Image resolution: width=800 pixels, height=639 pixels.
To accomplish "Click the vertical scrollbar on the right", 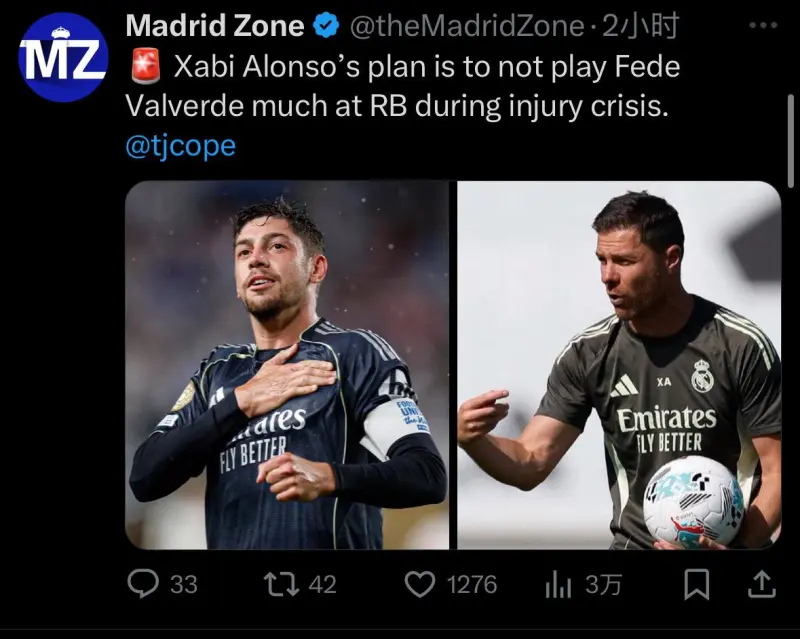I will pyautogui.click(x=790, y=141).
